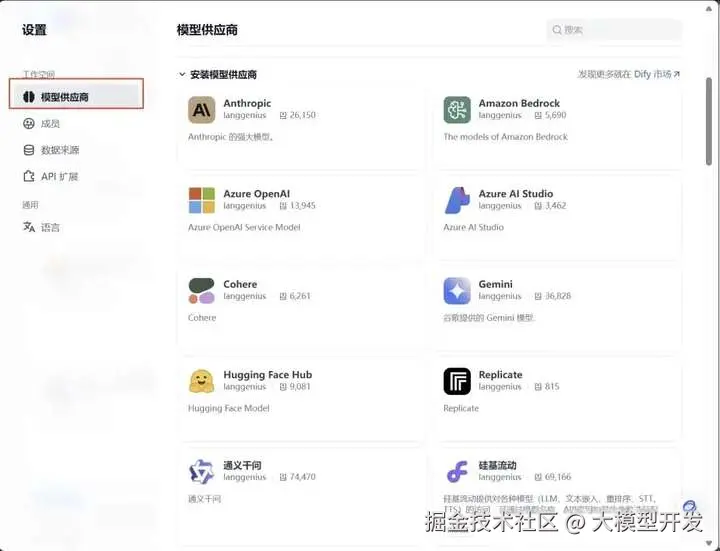The image size is (720, 551).
Task: Click the brain icon beside 模型供应商
Action: pyautogui.click(x=28, y=97)
